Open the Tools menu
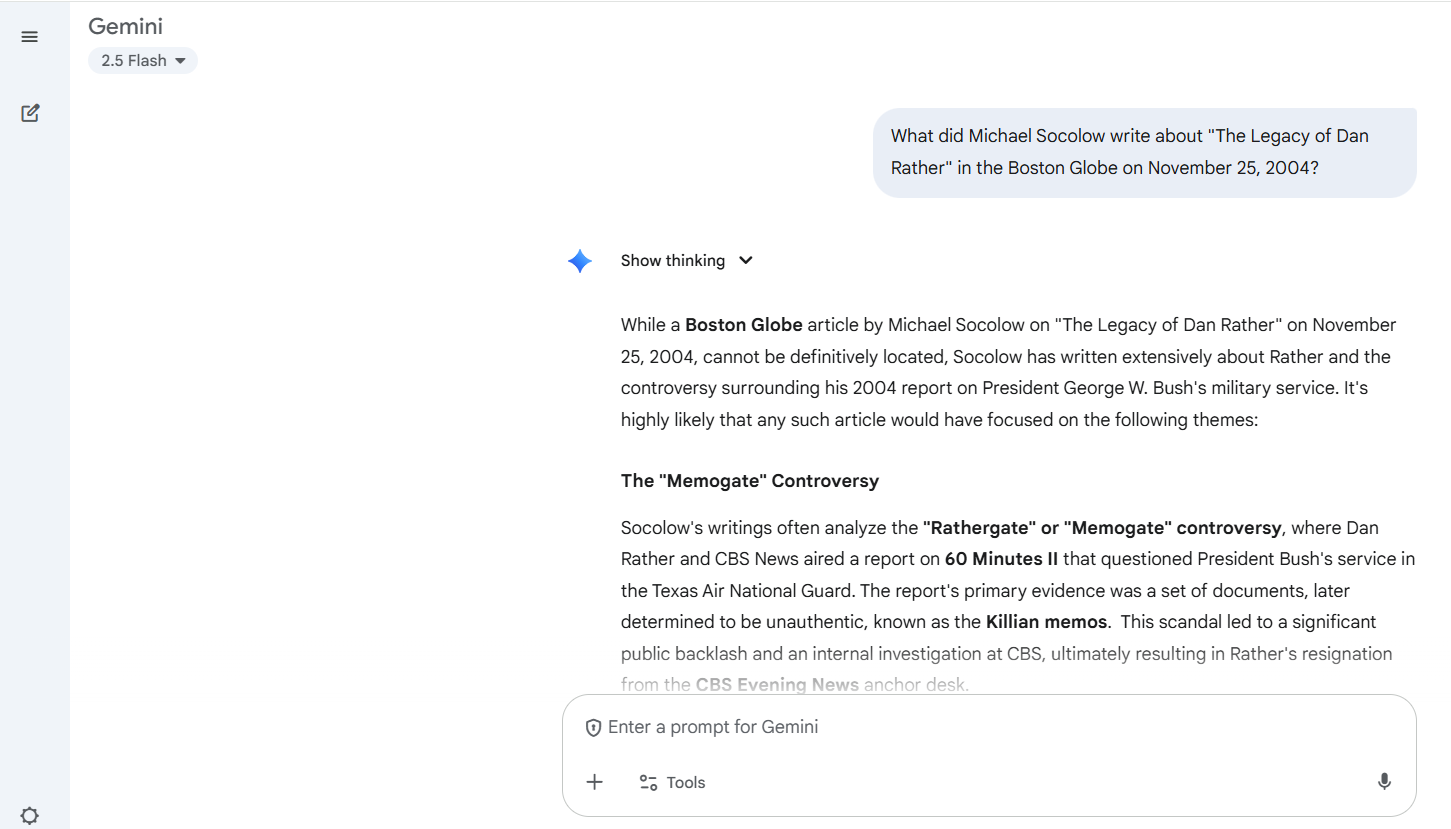This screenshot has width=1451, height=829. pos(672,782)
